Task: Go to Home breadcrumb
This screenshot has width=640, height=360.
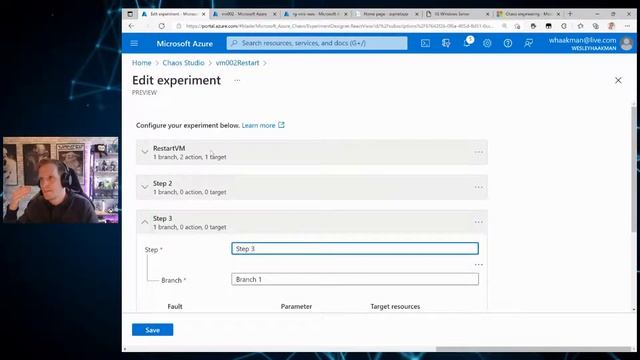Action: pos(142,63)
